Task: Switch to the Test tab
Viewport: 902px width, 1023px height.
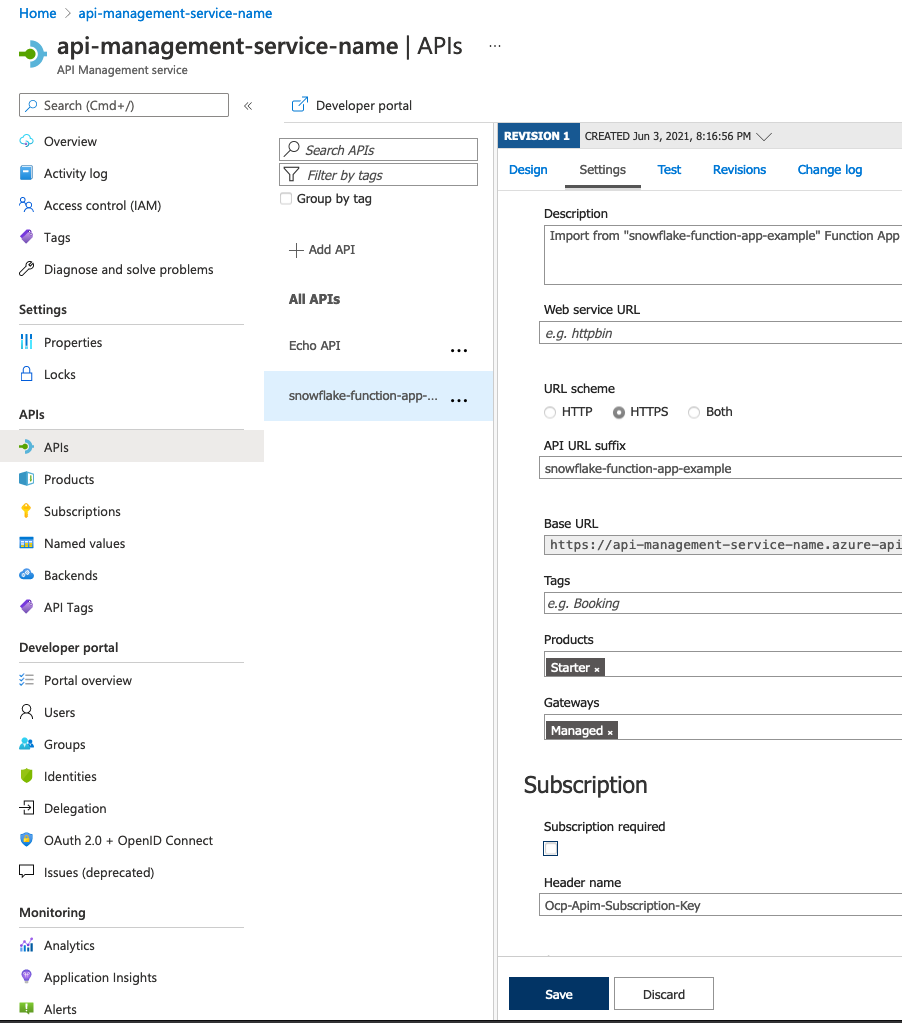Action: tap(669, 170)
